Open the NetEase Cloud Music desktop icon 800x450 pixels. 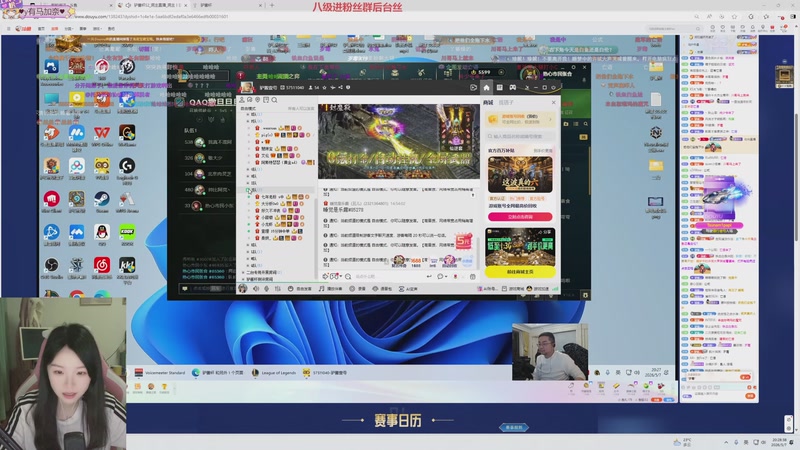102,265
